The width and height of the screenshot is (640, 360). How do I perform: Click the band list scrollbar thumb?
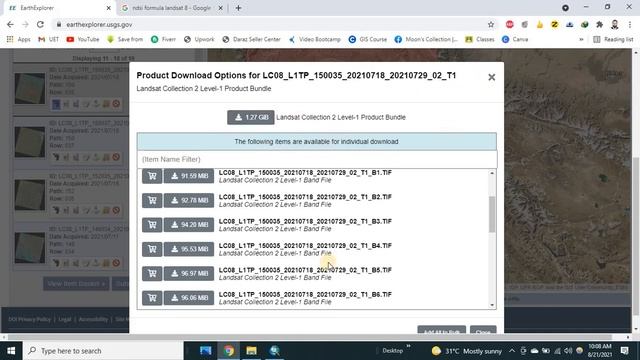(x=492, y=214)
